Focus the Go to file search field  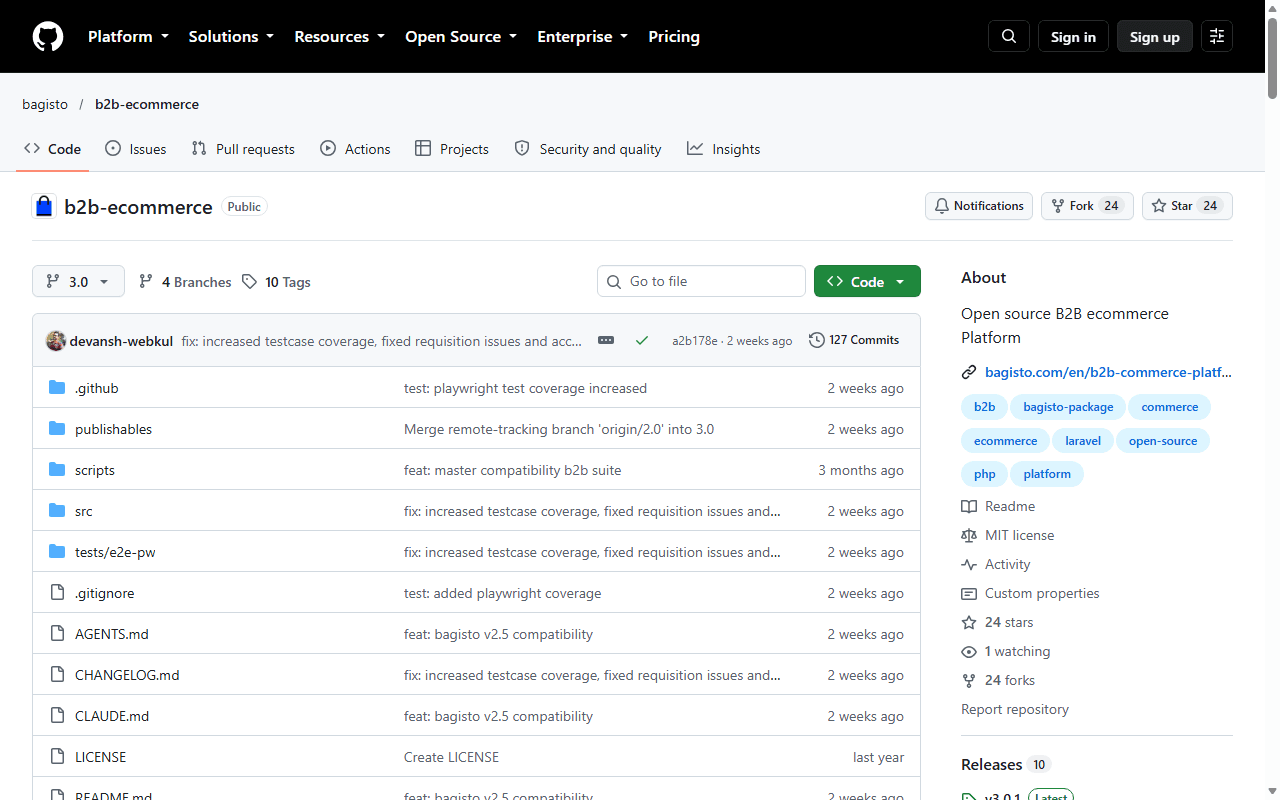[701, 282]
